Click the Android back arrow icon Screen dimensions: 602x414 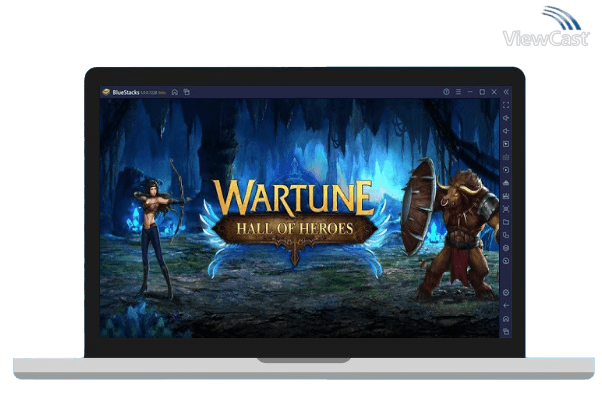pos(506,306)
